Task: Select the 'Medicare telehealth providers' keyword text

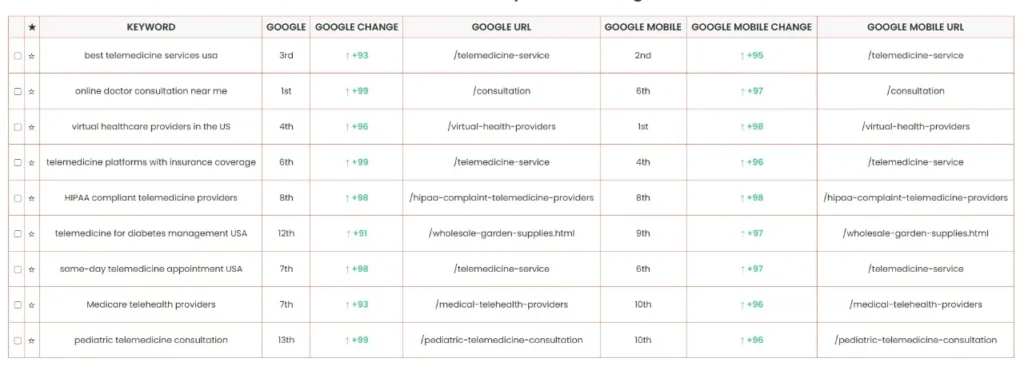Action: [x=151, y=304]
